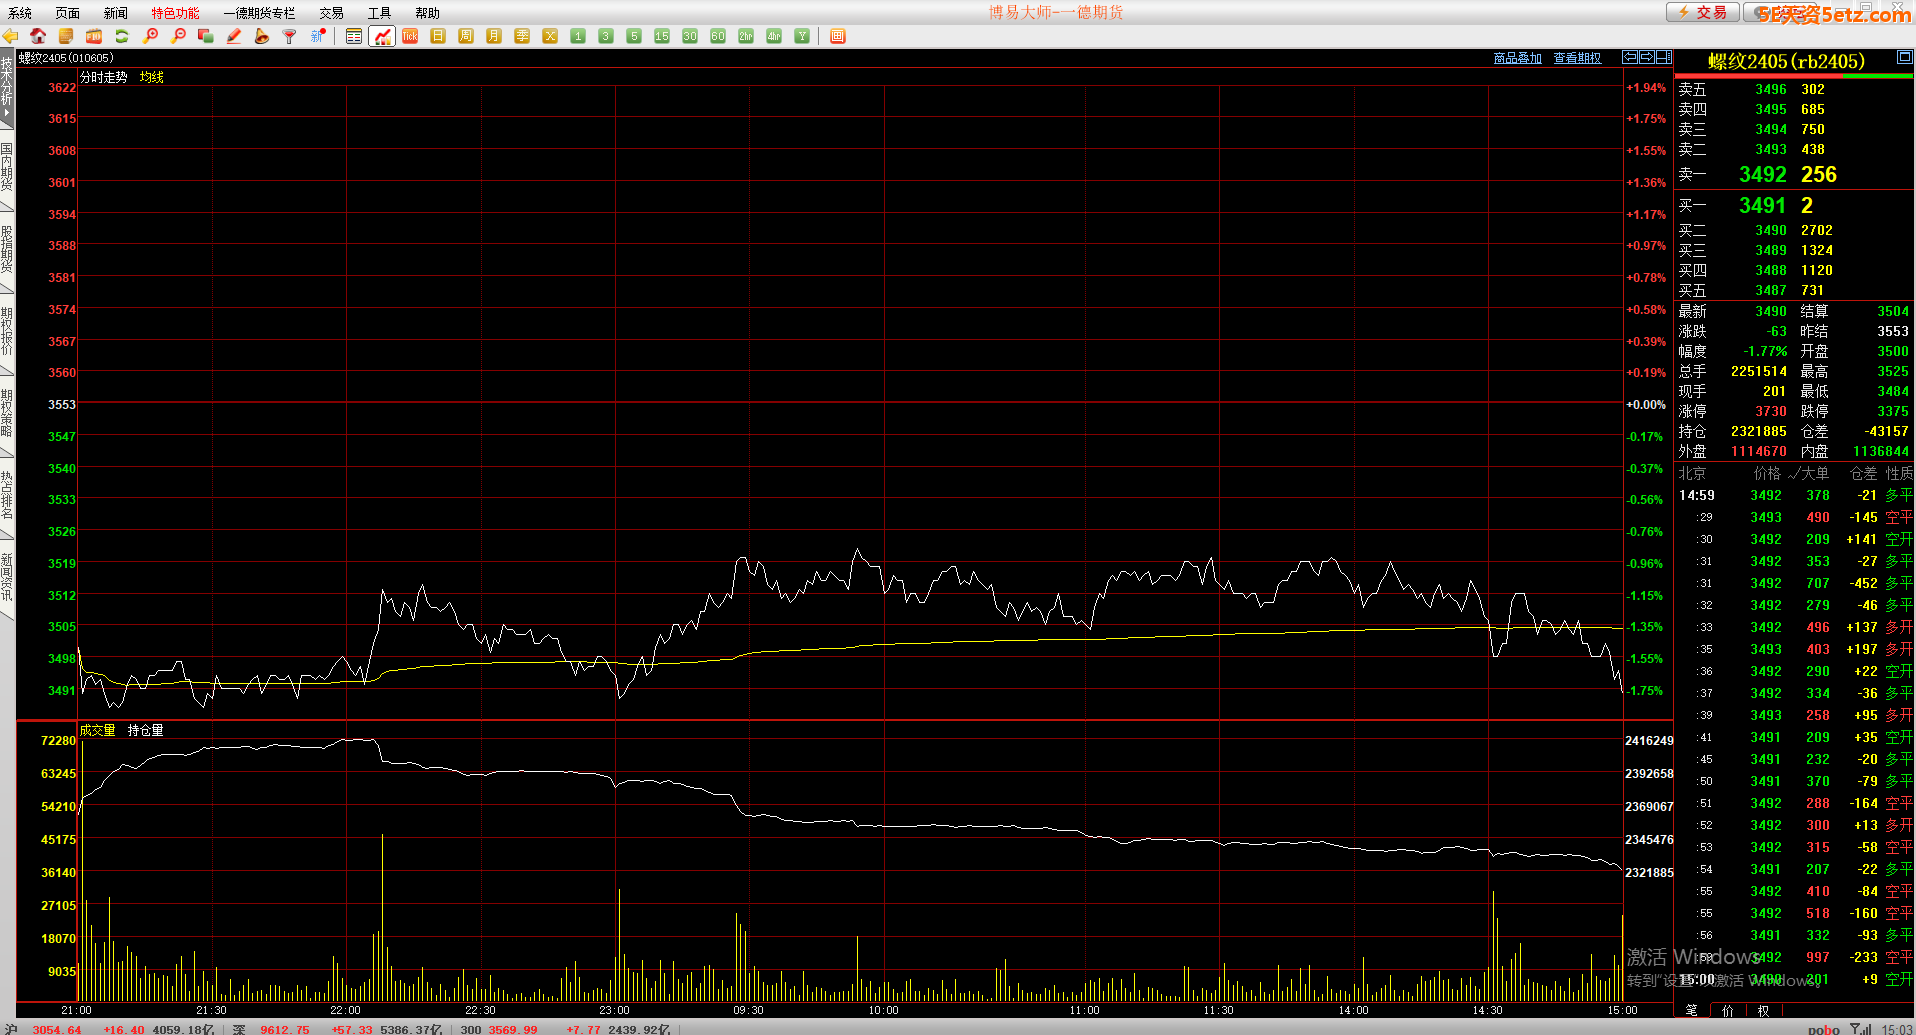This screenshot has width=1916, height=1035.
Task: Click the 商品叠加 link
Action: [1517, 58]
